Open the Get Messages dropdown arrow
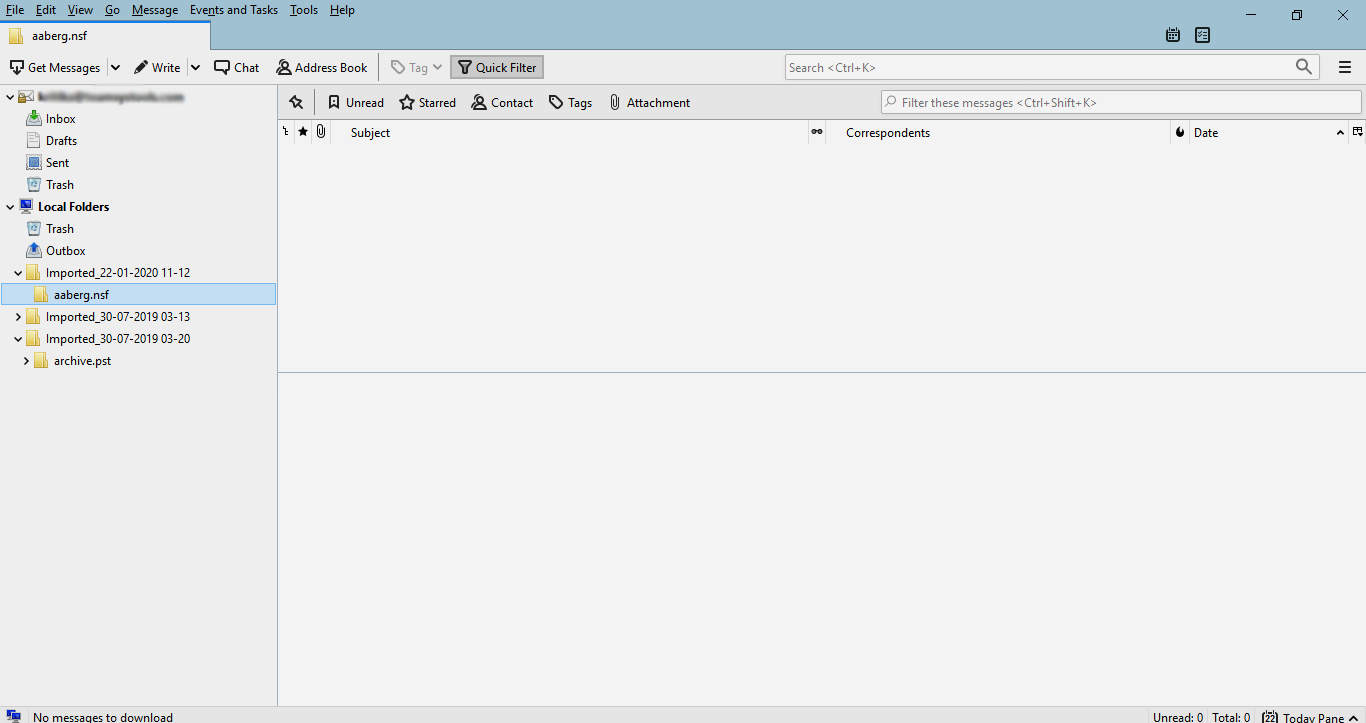 click(x=115, y=68)
